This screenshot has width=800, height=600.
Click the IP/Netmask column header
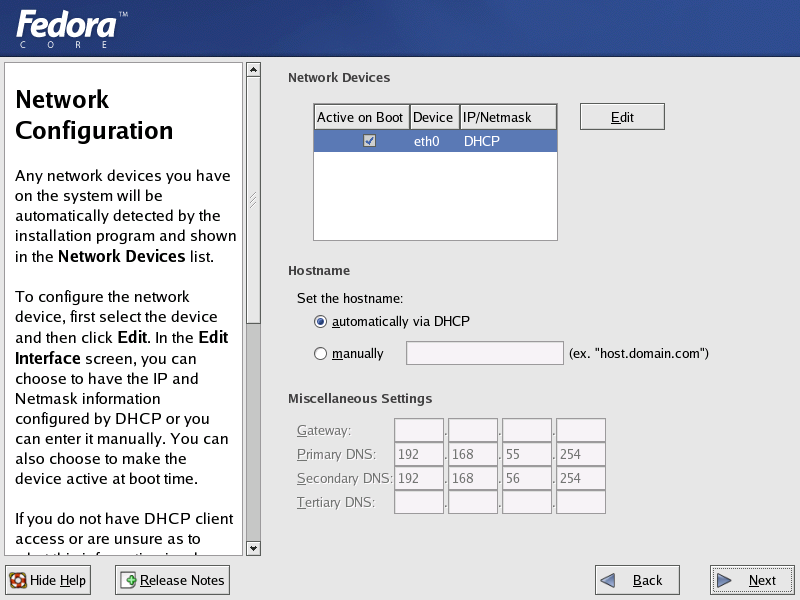point(508,117)
